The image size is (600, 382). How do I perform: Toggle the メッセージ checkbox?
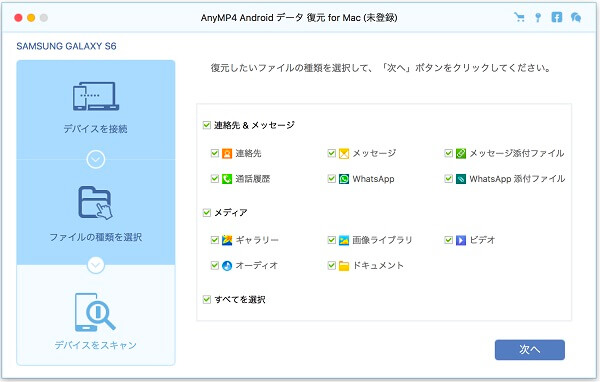[x=332, y=153]
